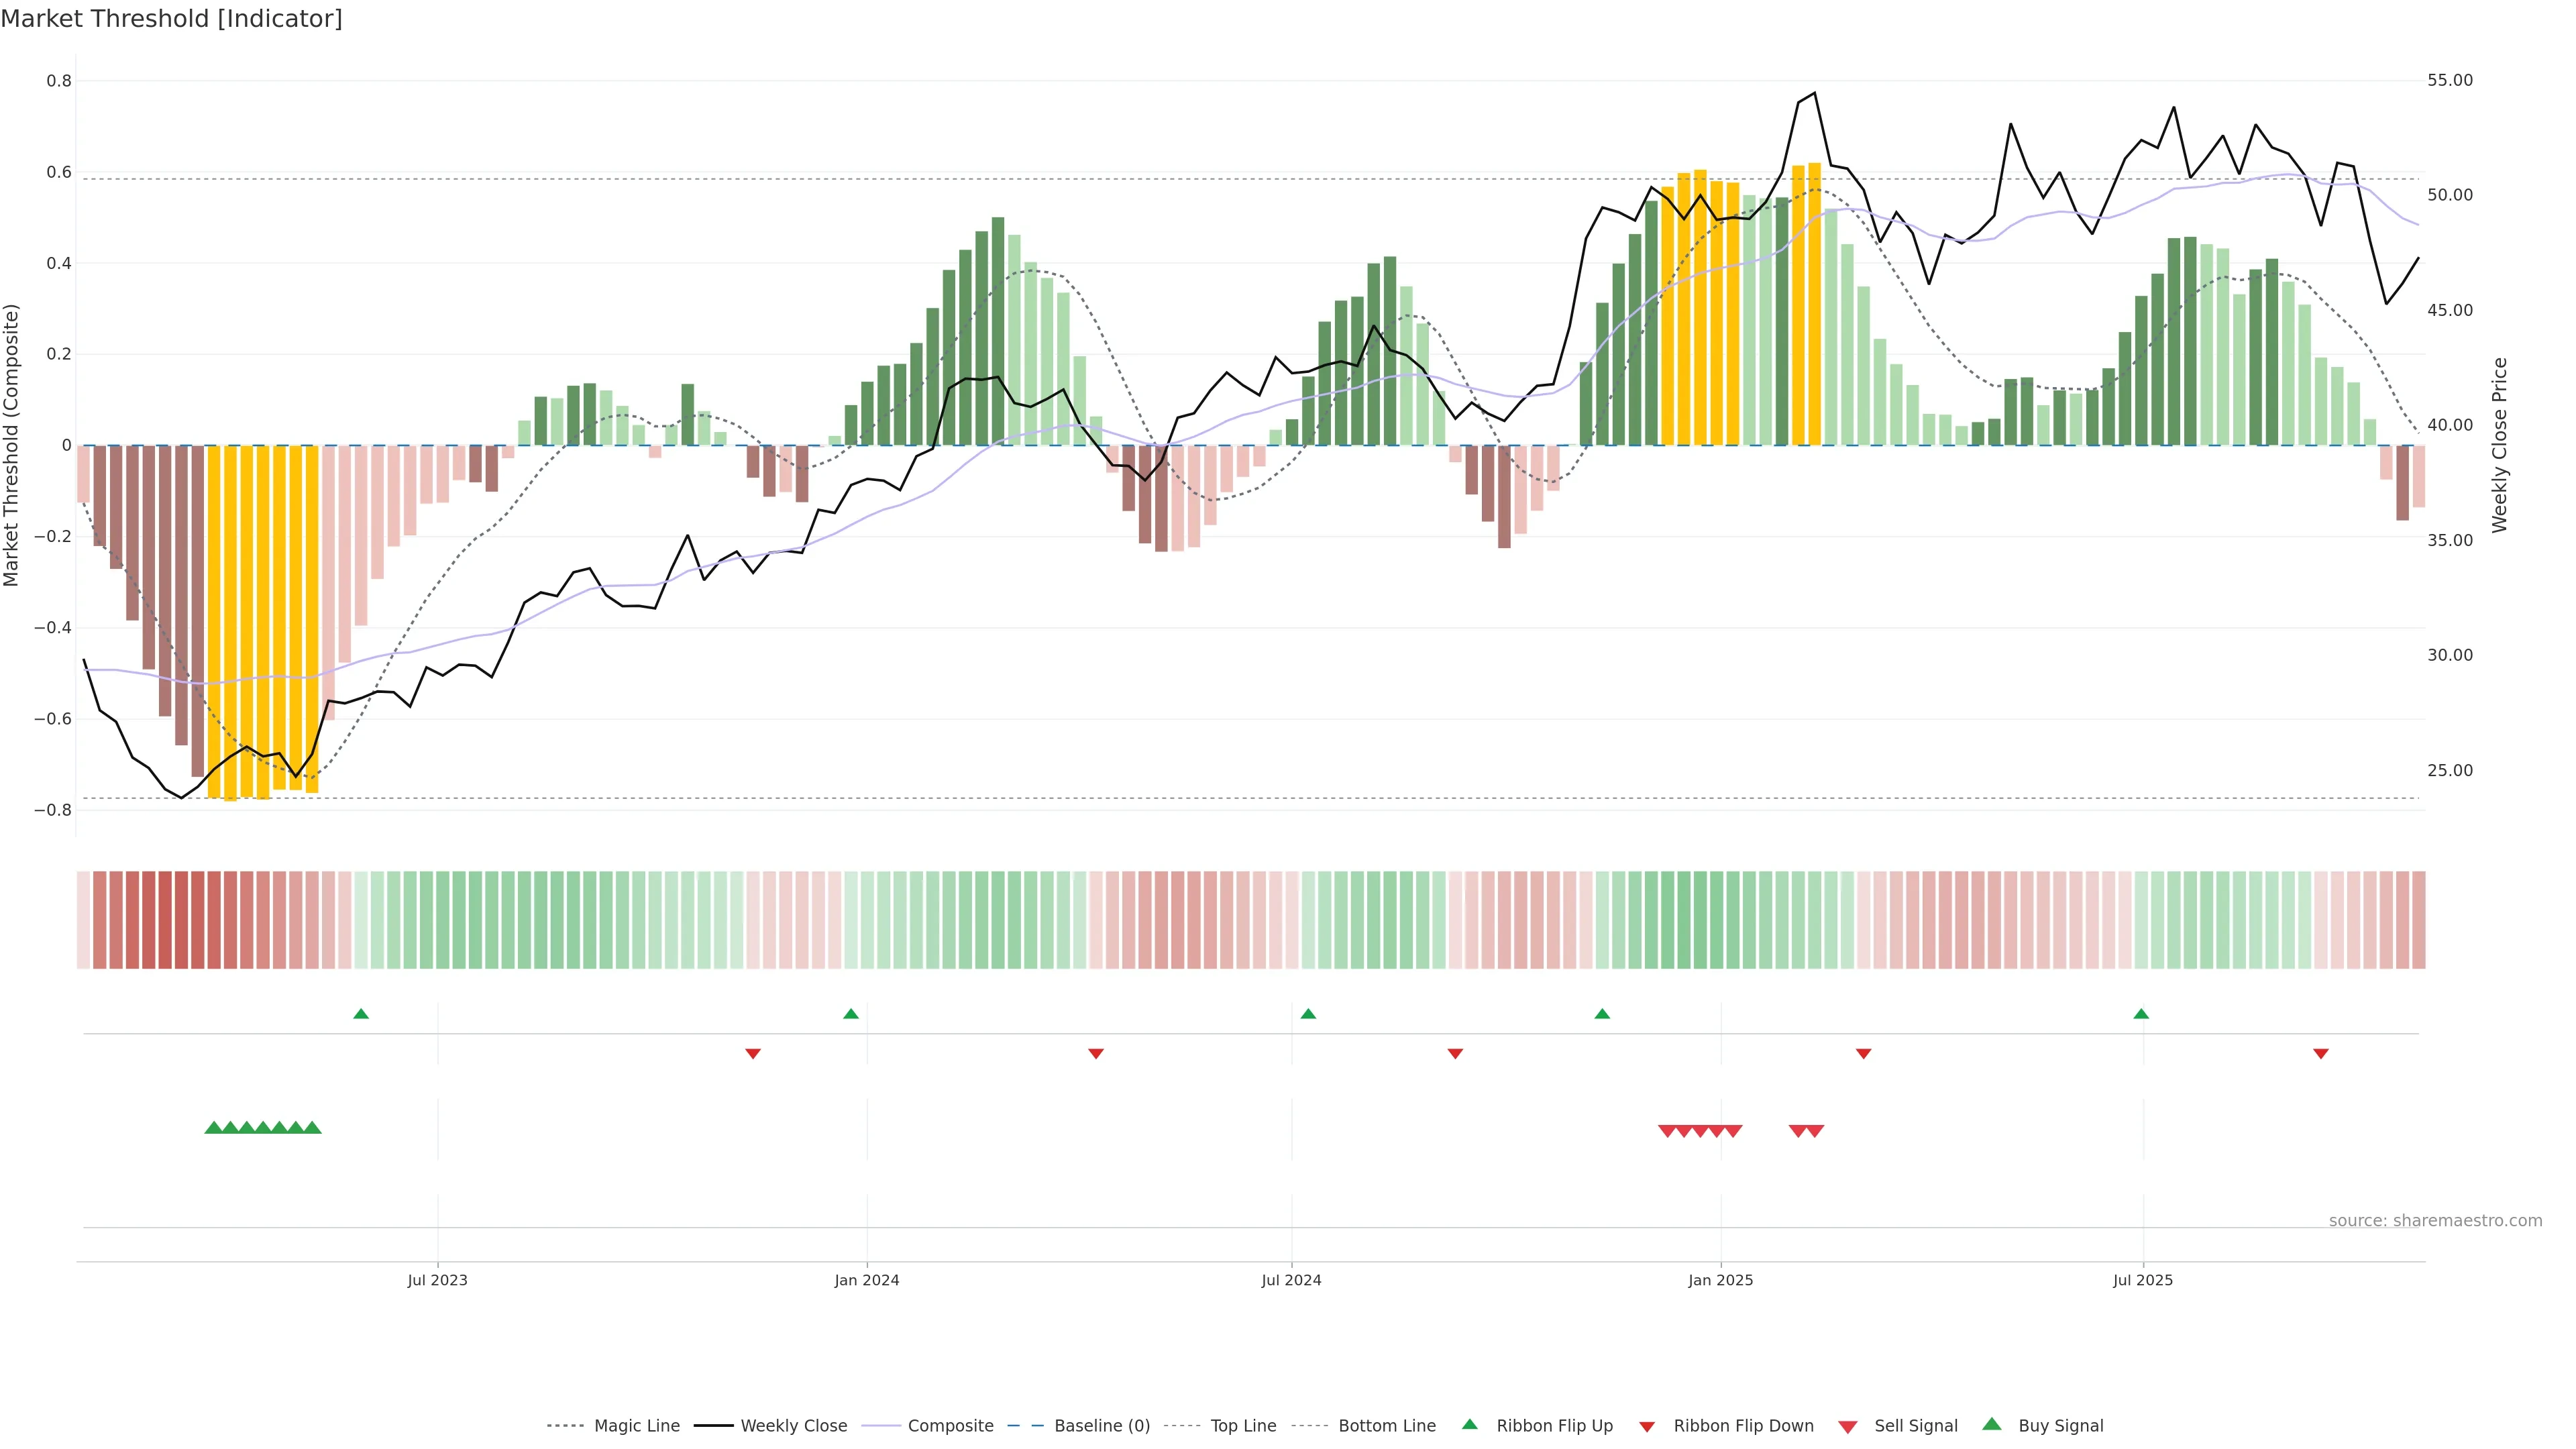This screenshot has width=2576, height=1449.
Task: Toggle the Ribbon Flip Down legend entry
Action: (x=1743, y=1426)
